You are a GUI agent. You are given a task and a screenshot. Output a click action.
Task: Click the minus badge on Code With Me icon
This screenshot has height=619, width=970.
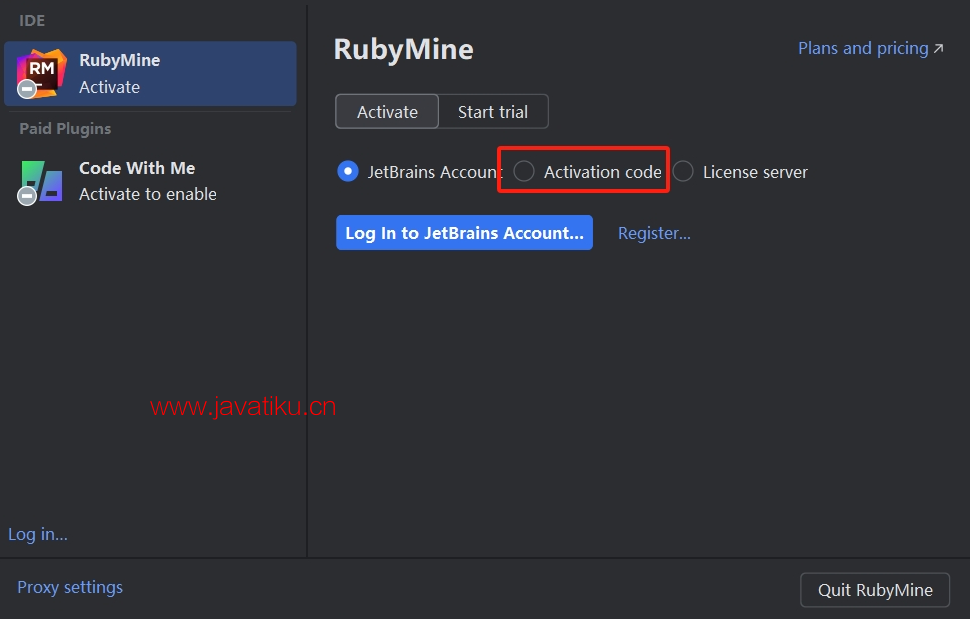27,196
